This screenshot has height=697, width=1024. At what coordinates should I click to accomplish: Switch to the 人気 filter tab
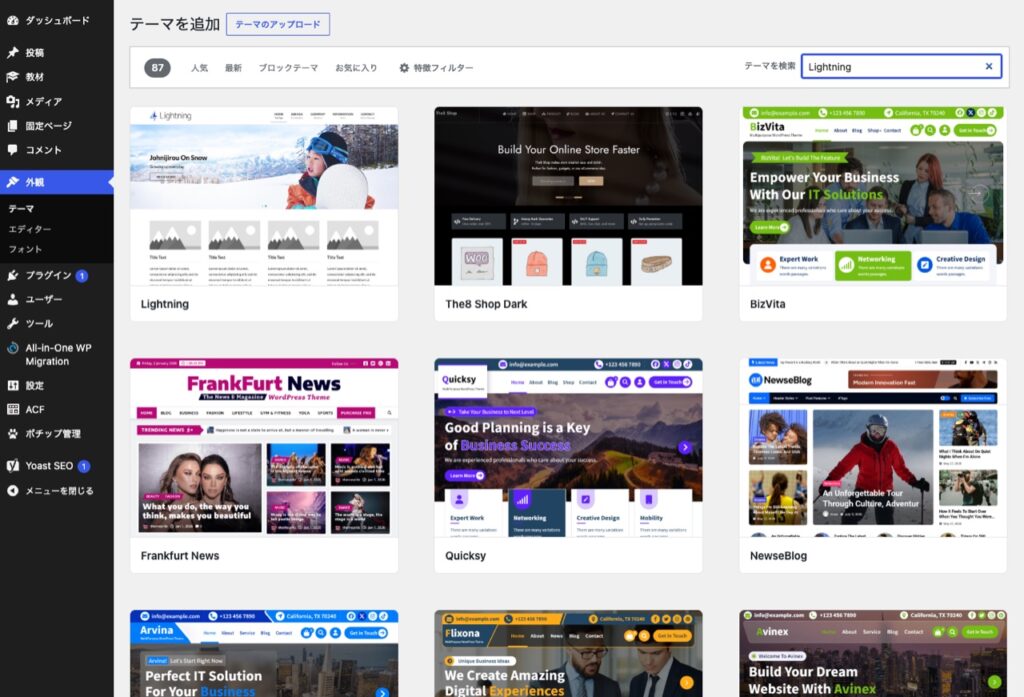[199, 67]
